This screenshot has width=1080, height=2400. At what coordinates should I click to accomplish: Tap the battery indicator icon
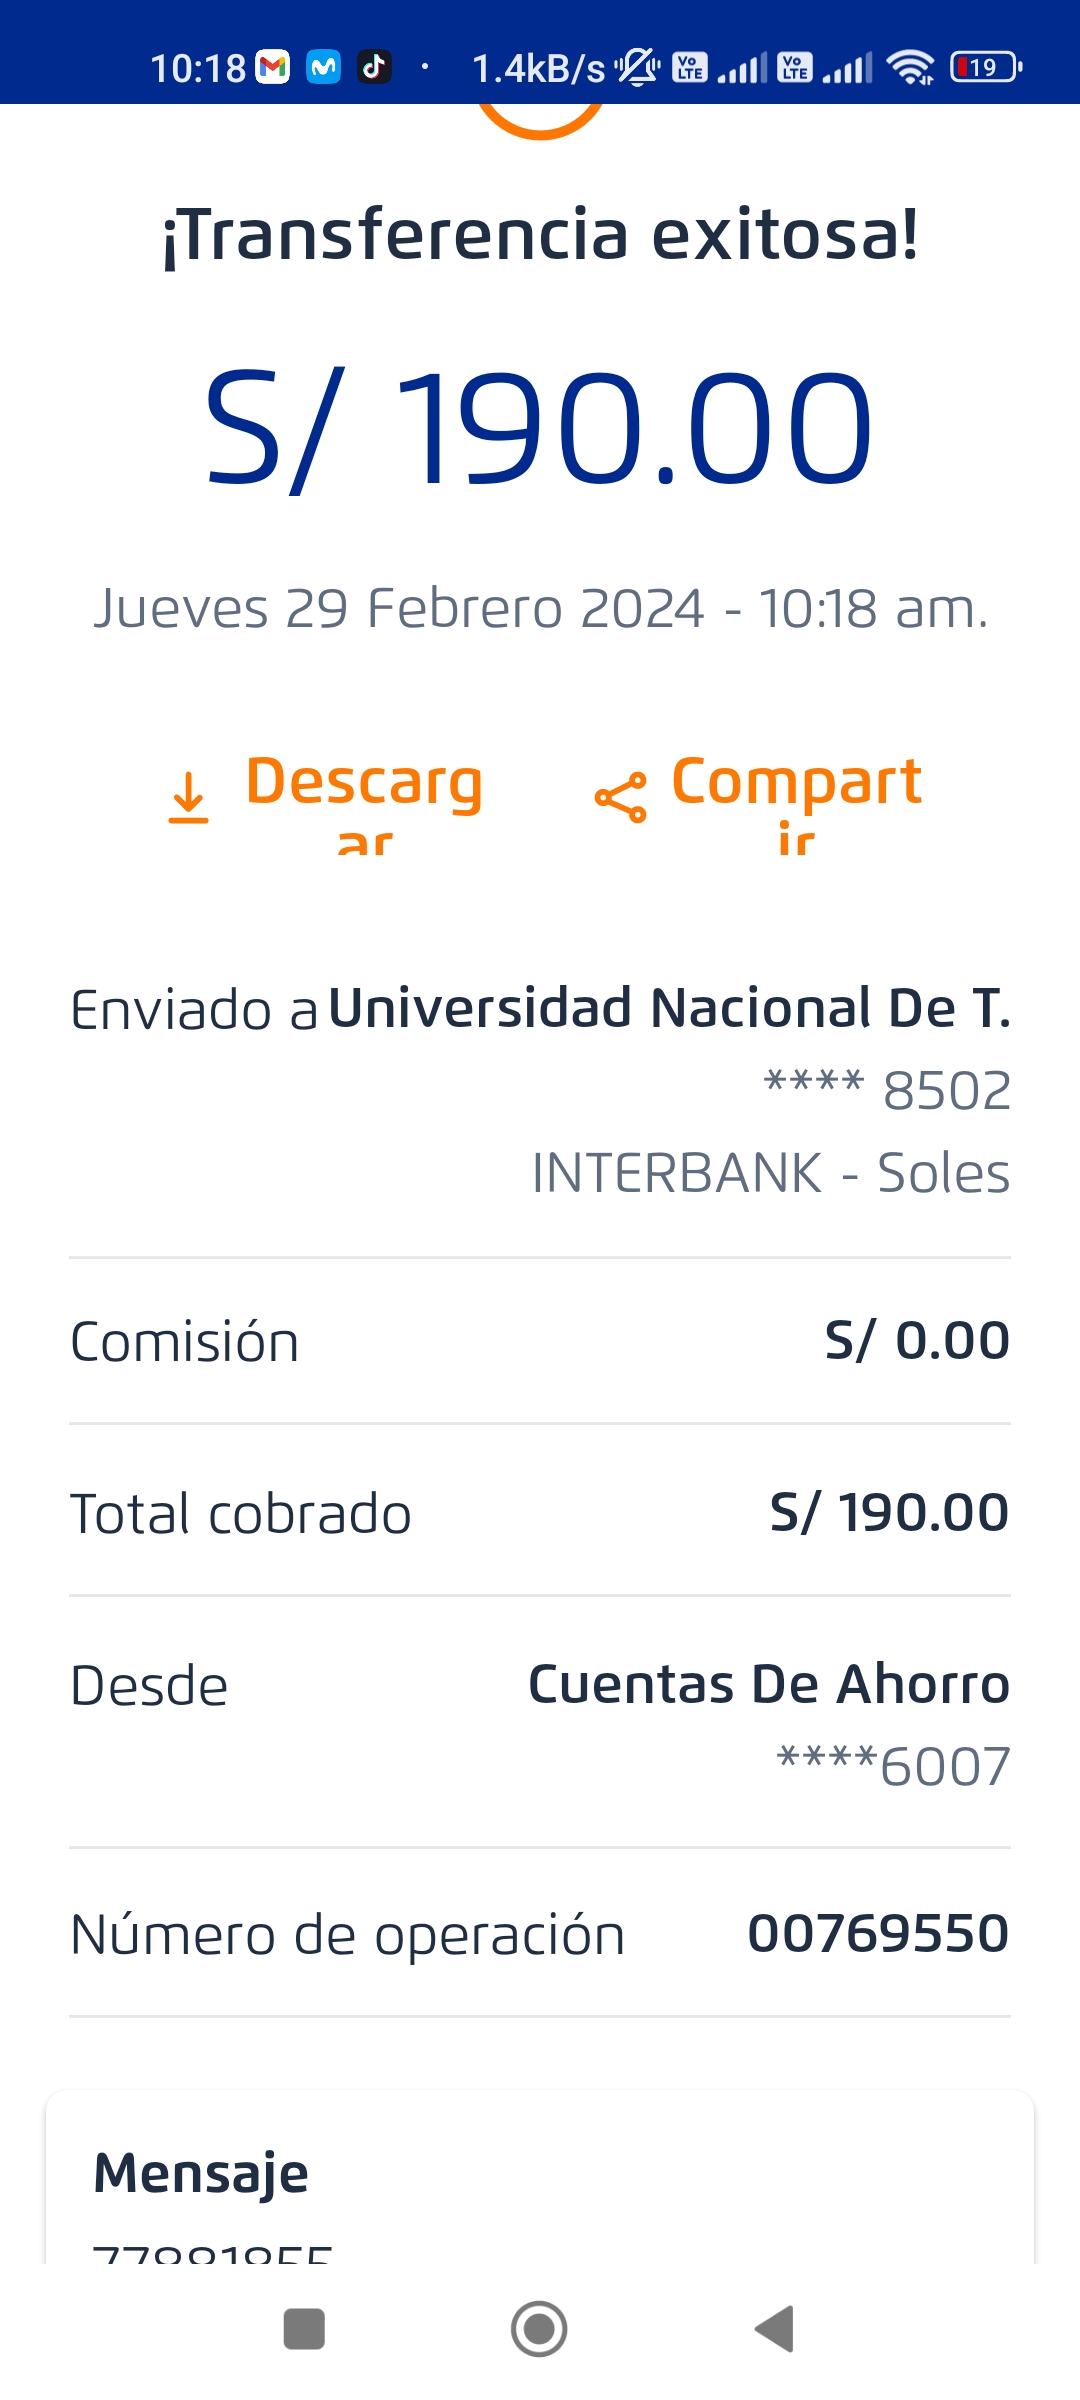tap(985, 67)
